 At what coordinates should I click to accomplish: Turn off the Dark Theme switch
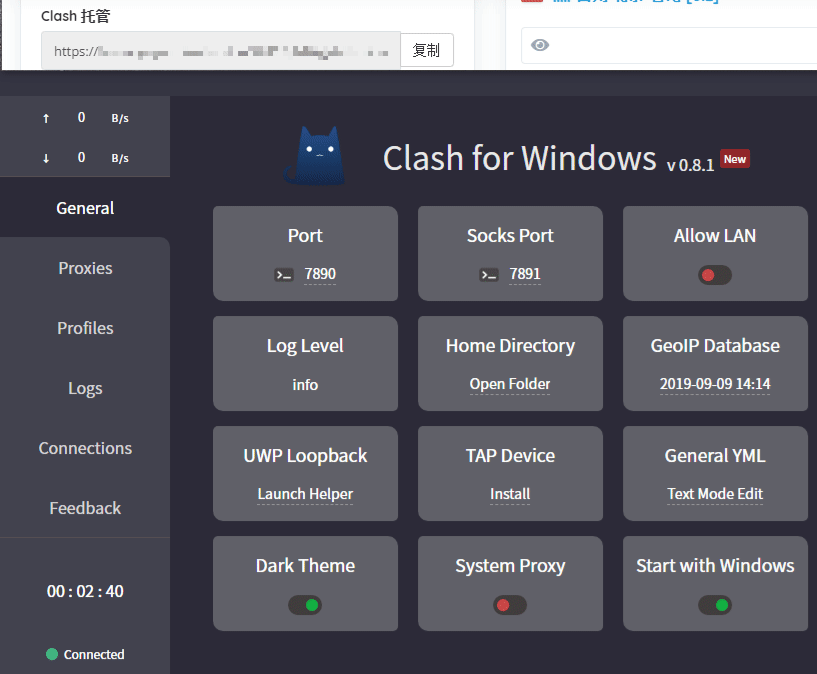tap(305, 605)
